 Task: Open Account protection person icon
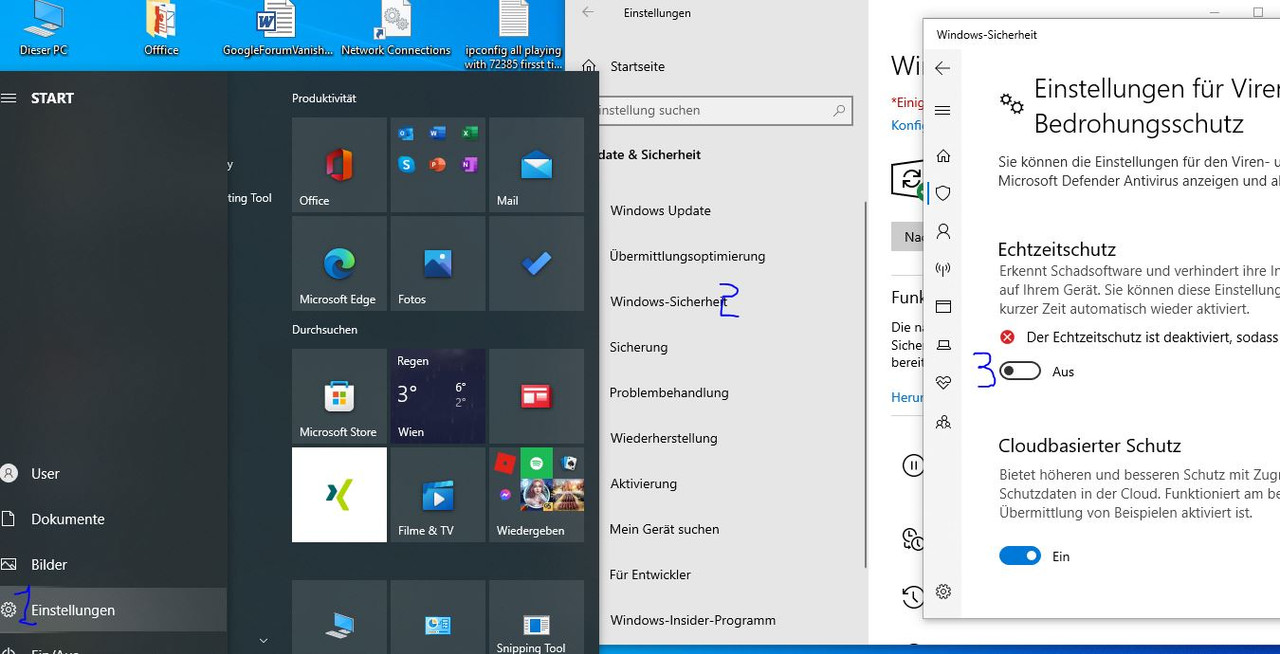click(x=943, y=231)
